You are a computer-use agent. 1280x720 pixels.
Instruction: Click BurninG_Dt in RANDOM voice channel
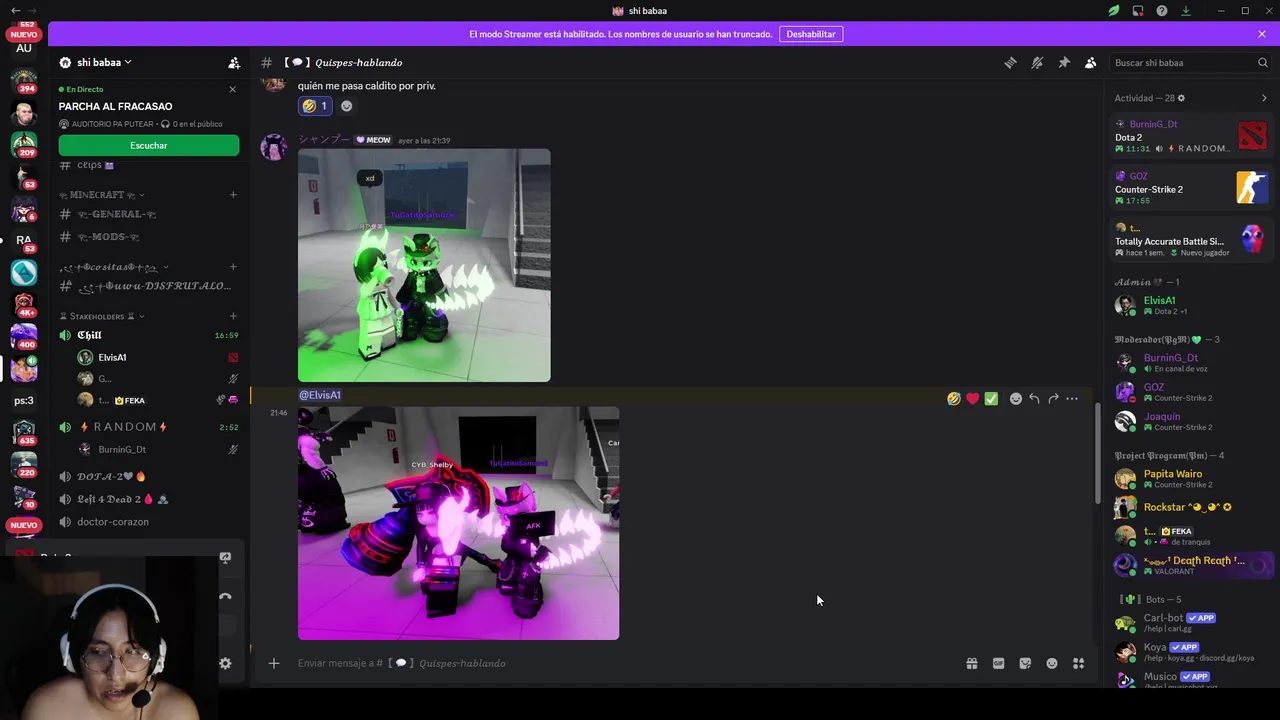click(158, 450)
